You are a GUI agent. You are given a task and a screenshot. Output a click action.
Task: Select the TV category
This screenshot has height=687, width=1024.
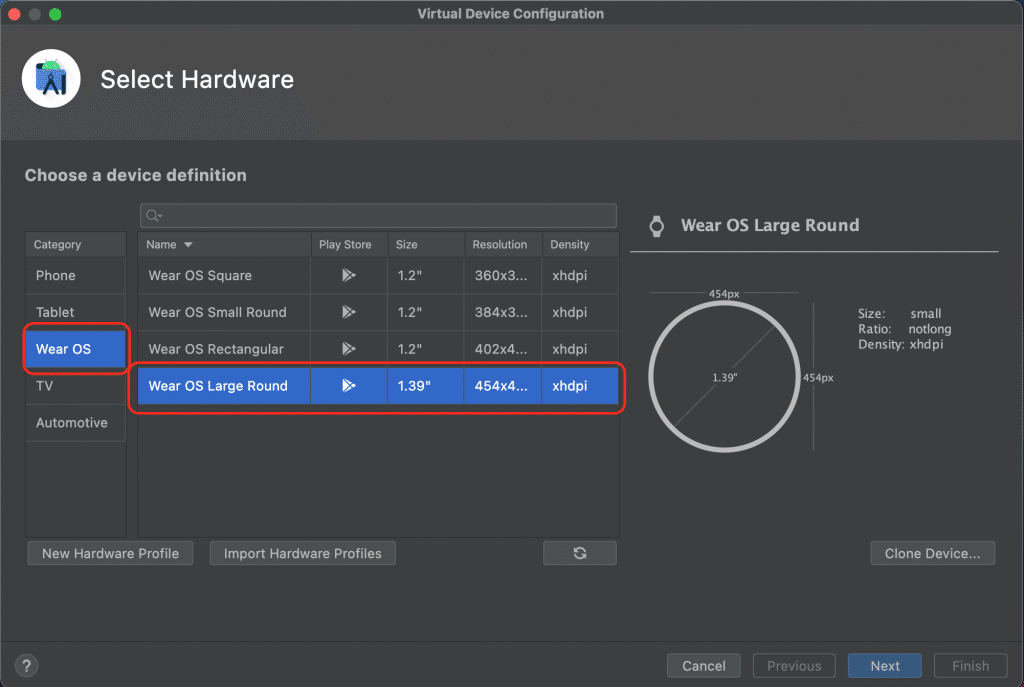(76, 385)
